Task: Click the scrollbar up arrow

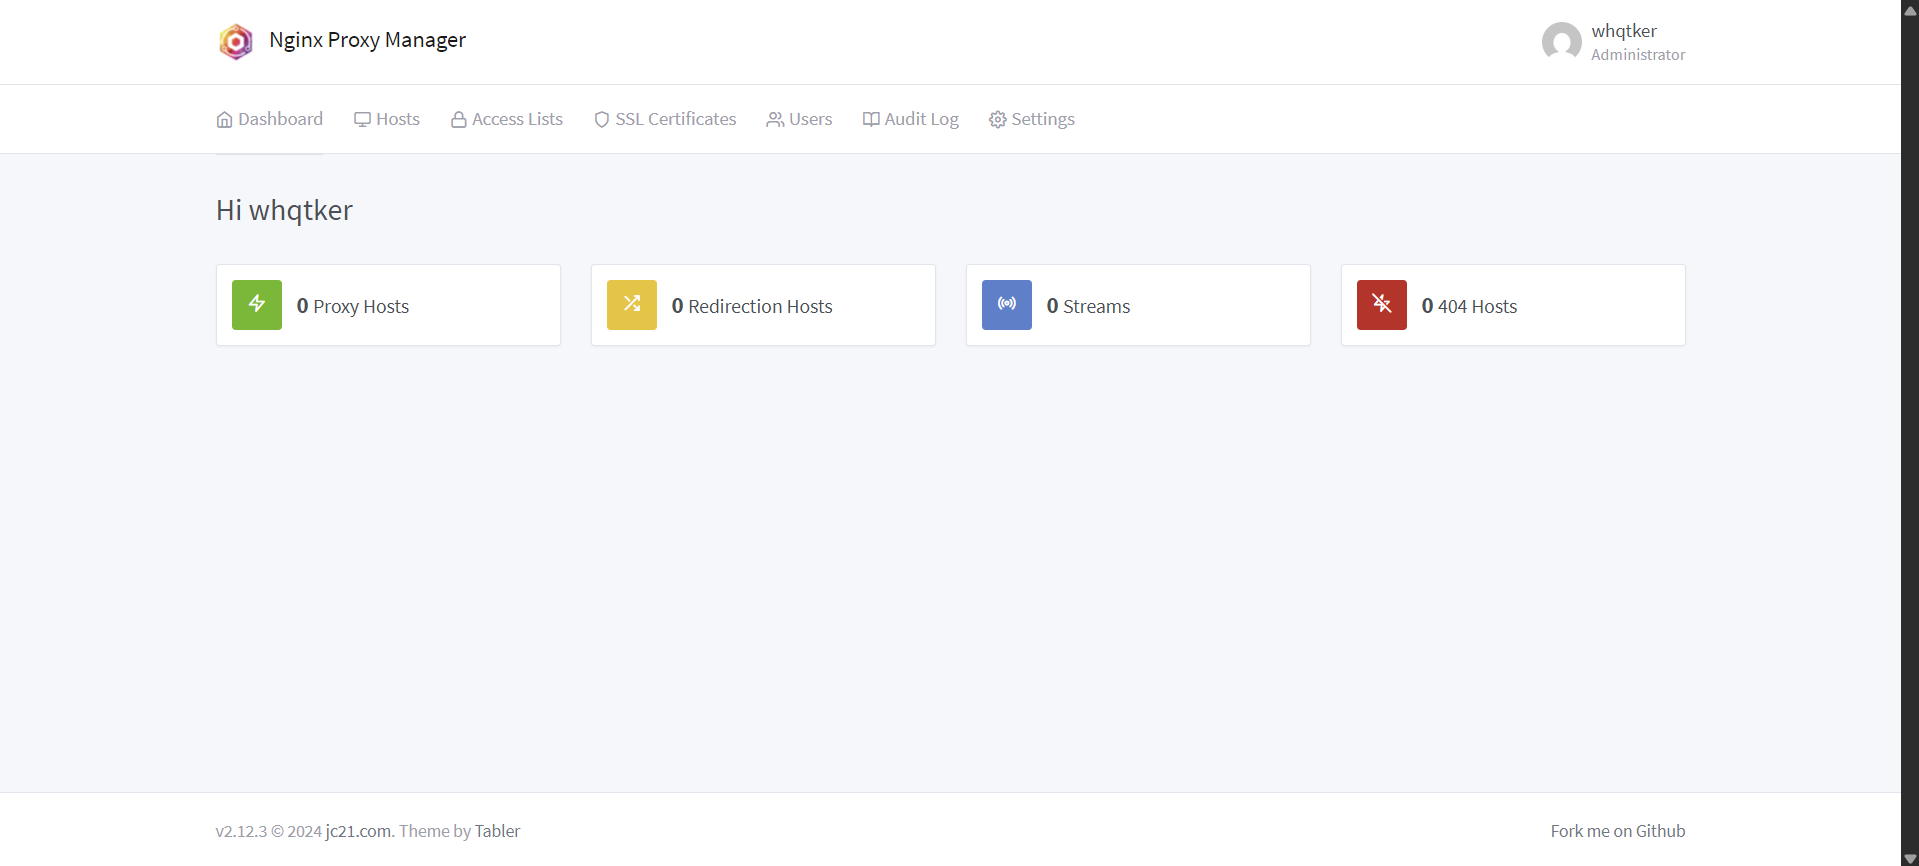Action: pos(1910,10)
